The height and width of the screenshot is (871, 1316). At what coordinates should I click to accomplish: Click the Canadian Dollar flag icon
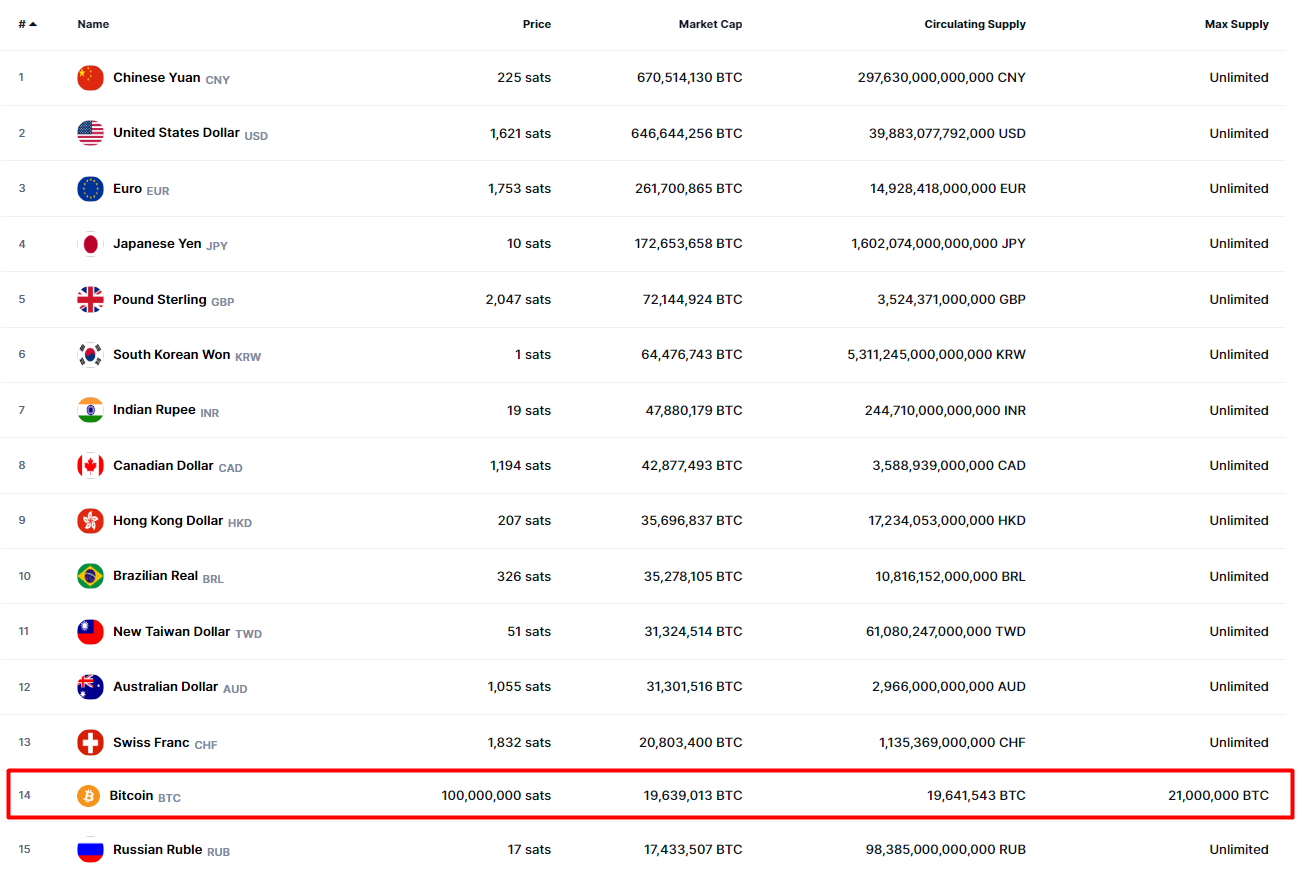click(x=90, y=466)
